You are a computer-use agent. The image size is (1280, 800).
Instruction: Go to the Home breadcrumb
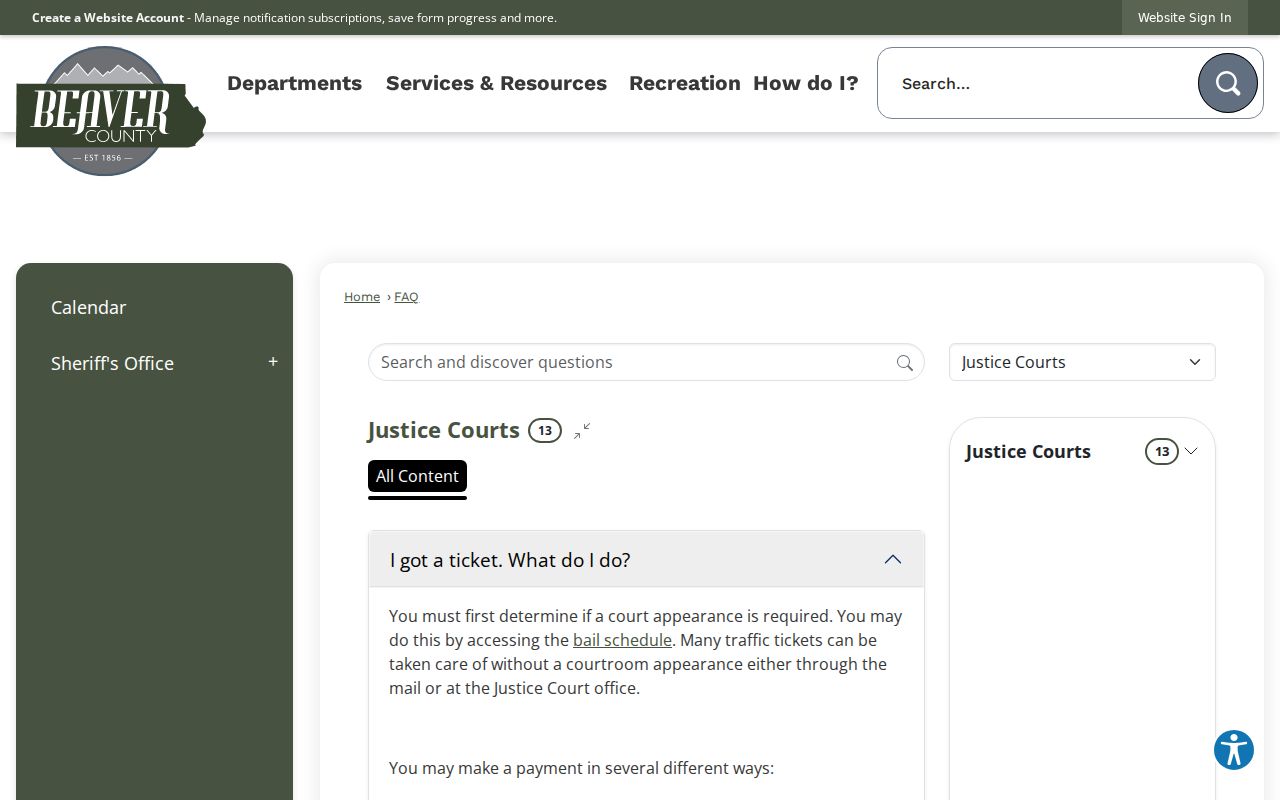pyautogui.click(x=362, y=297)
